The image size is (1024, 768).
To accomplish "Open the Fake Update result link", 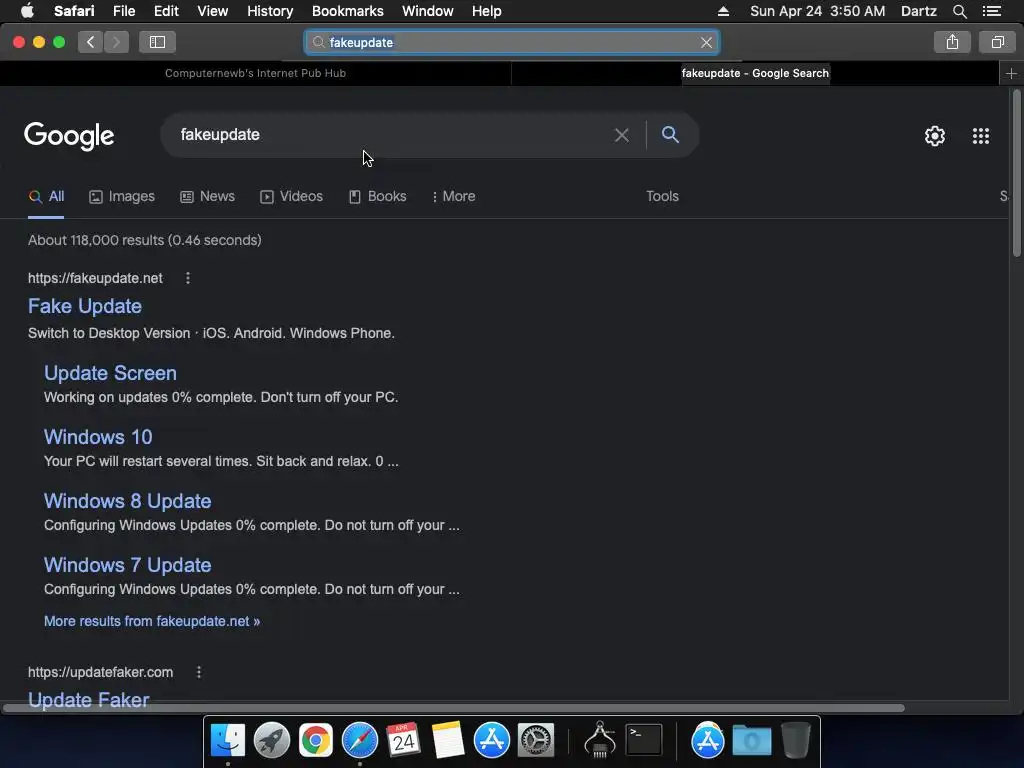I will pyautogui.click(x=85, y=306).
